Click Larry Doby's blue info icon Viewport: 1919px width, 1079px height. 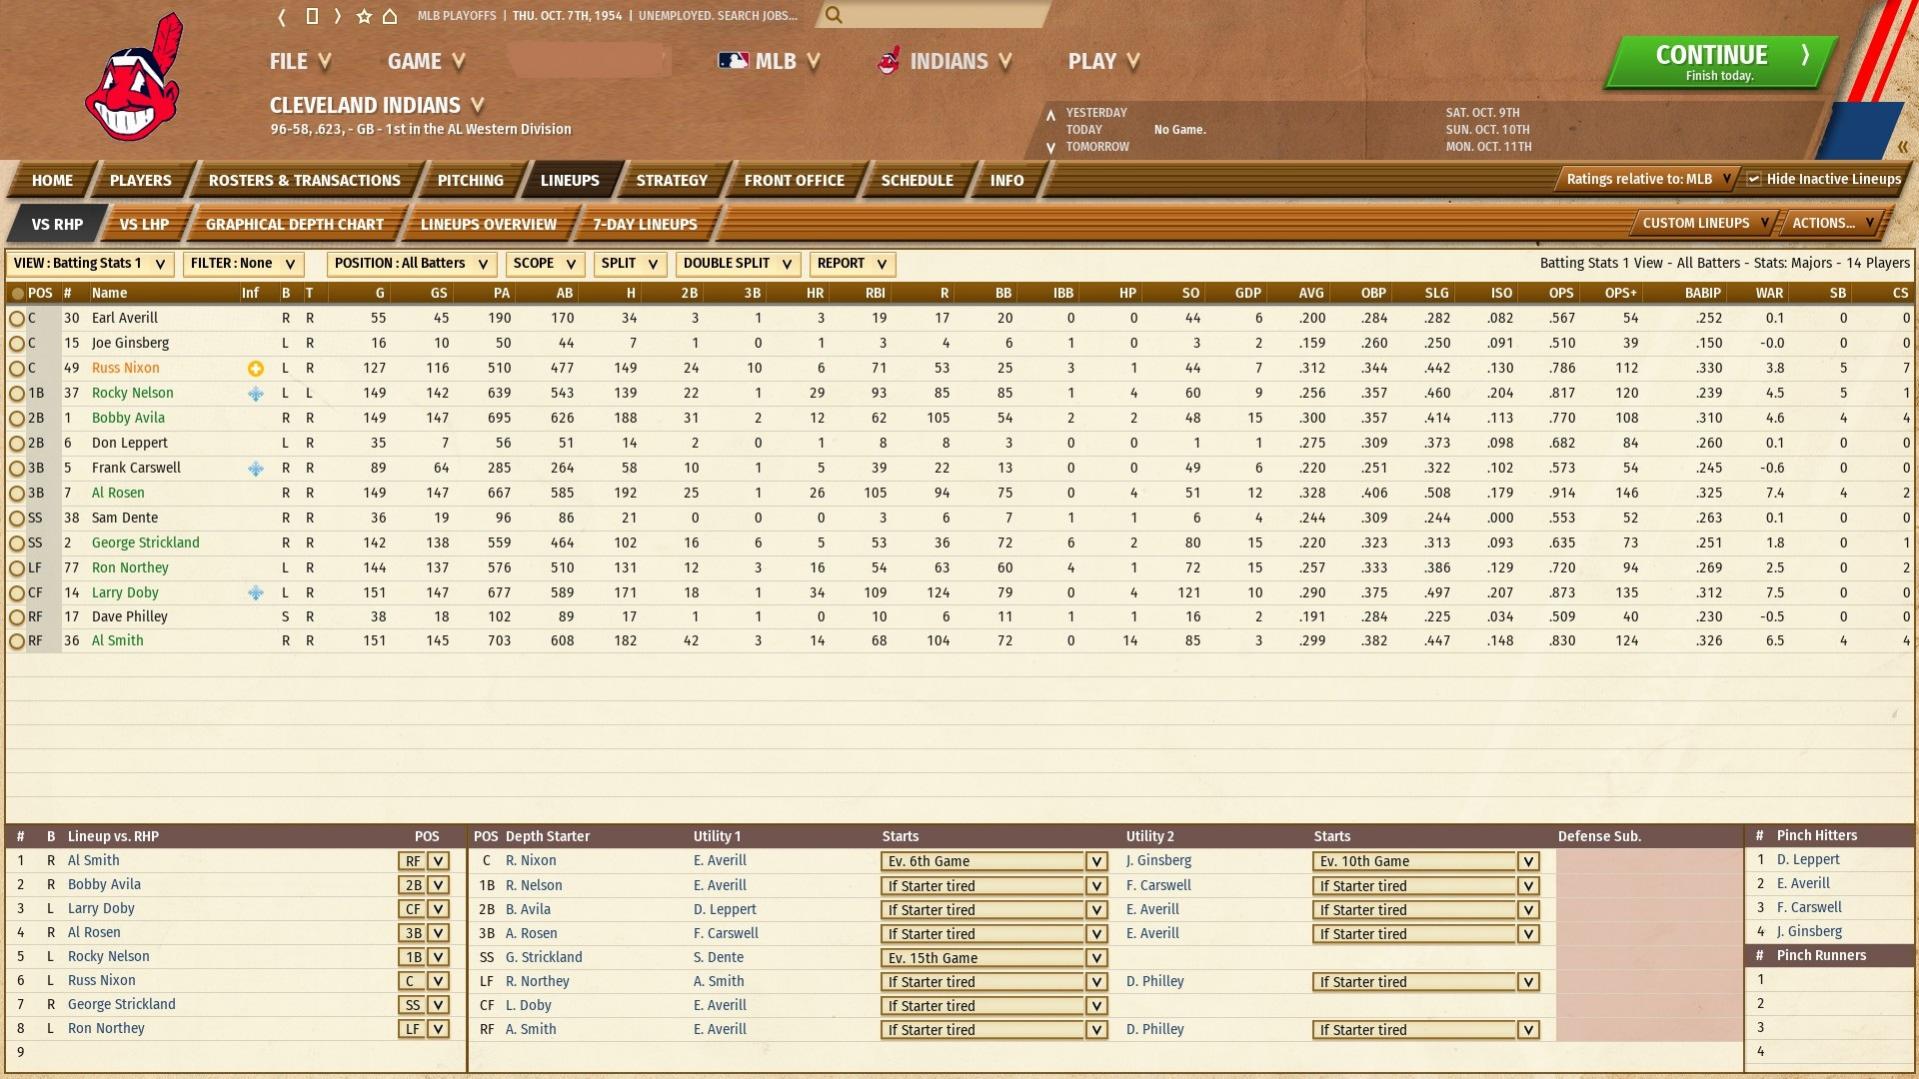256,593
